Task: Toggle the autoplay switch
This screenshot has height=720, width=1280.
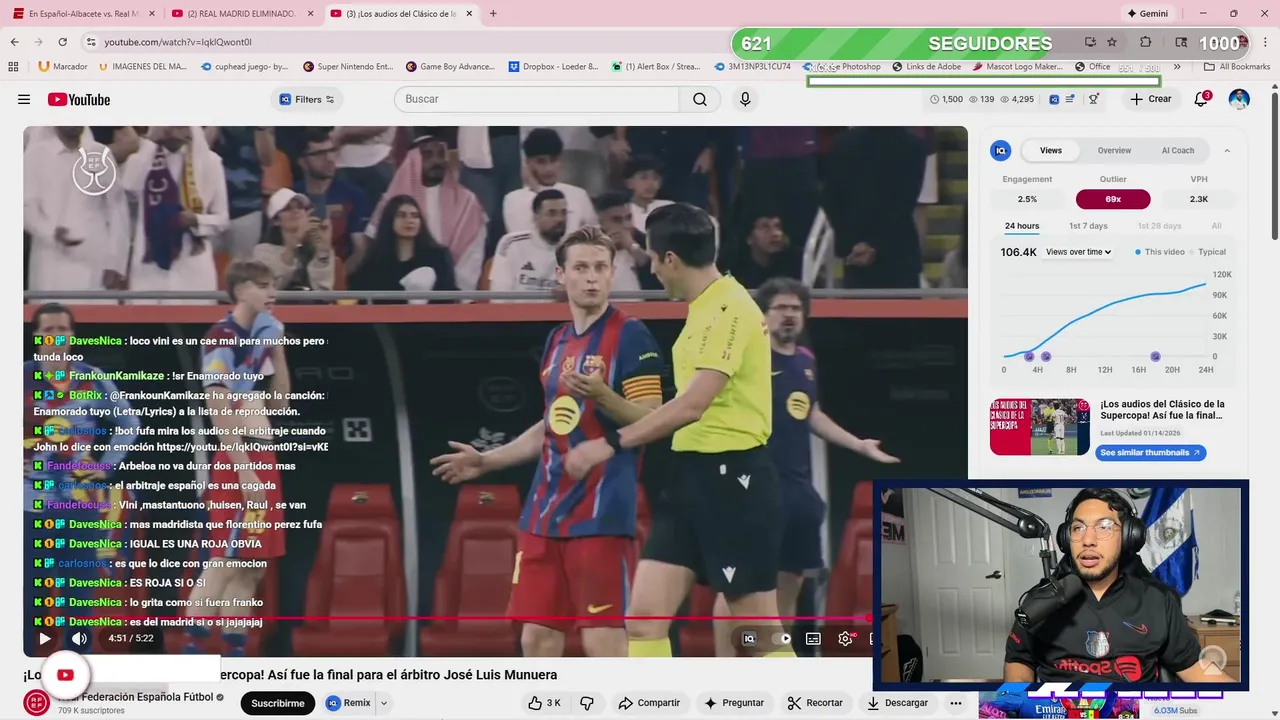Action: pos(781,638)
